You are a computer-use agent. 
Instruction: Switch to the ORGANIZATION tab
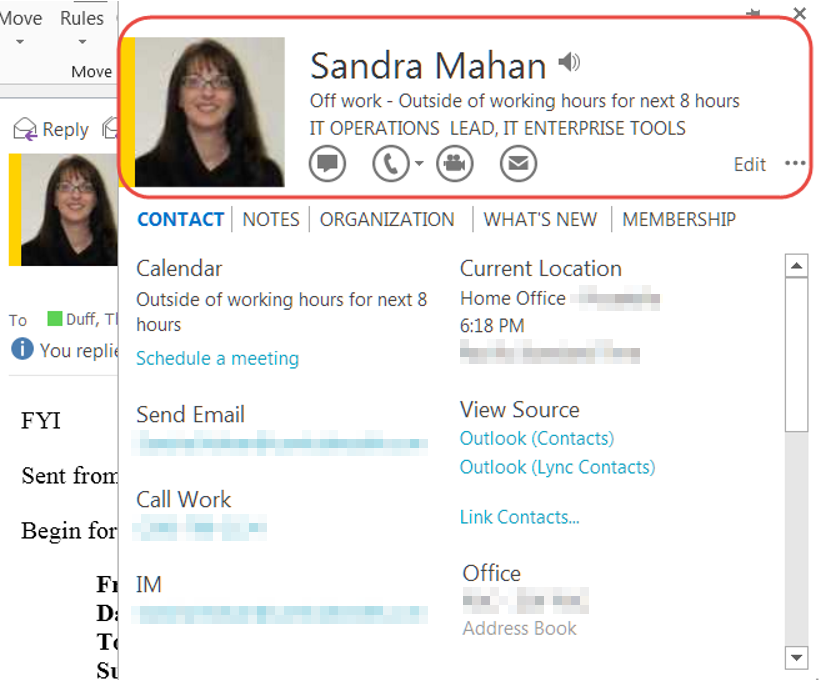point(387,219)
